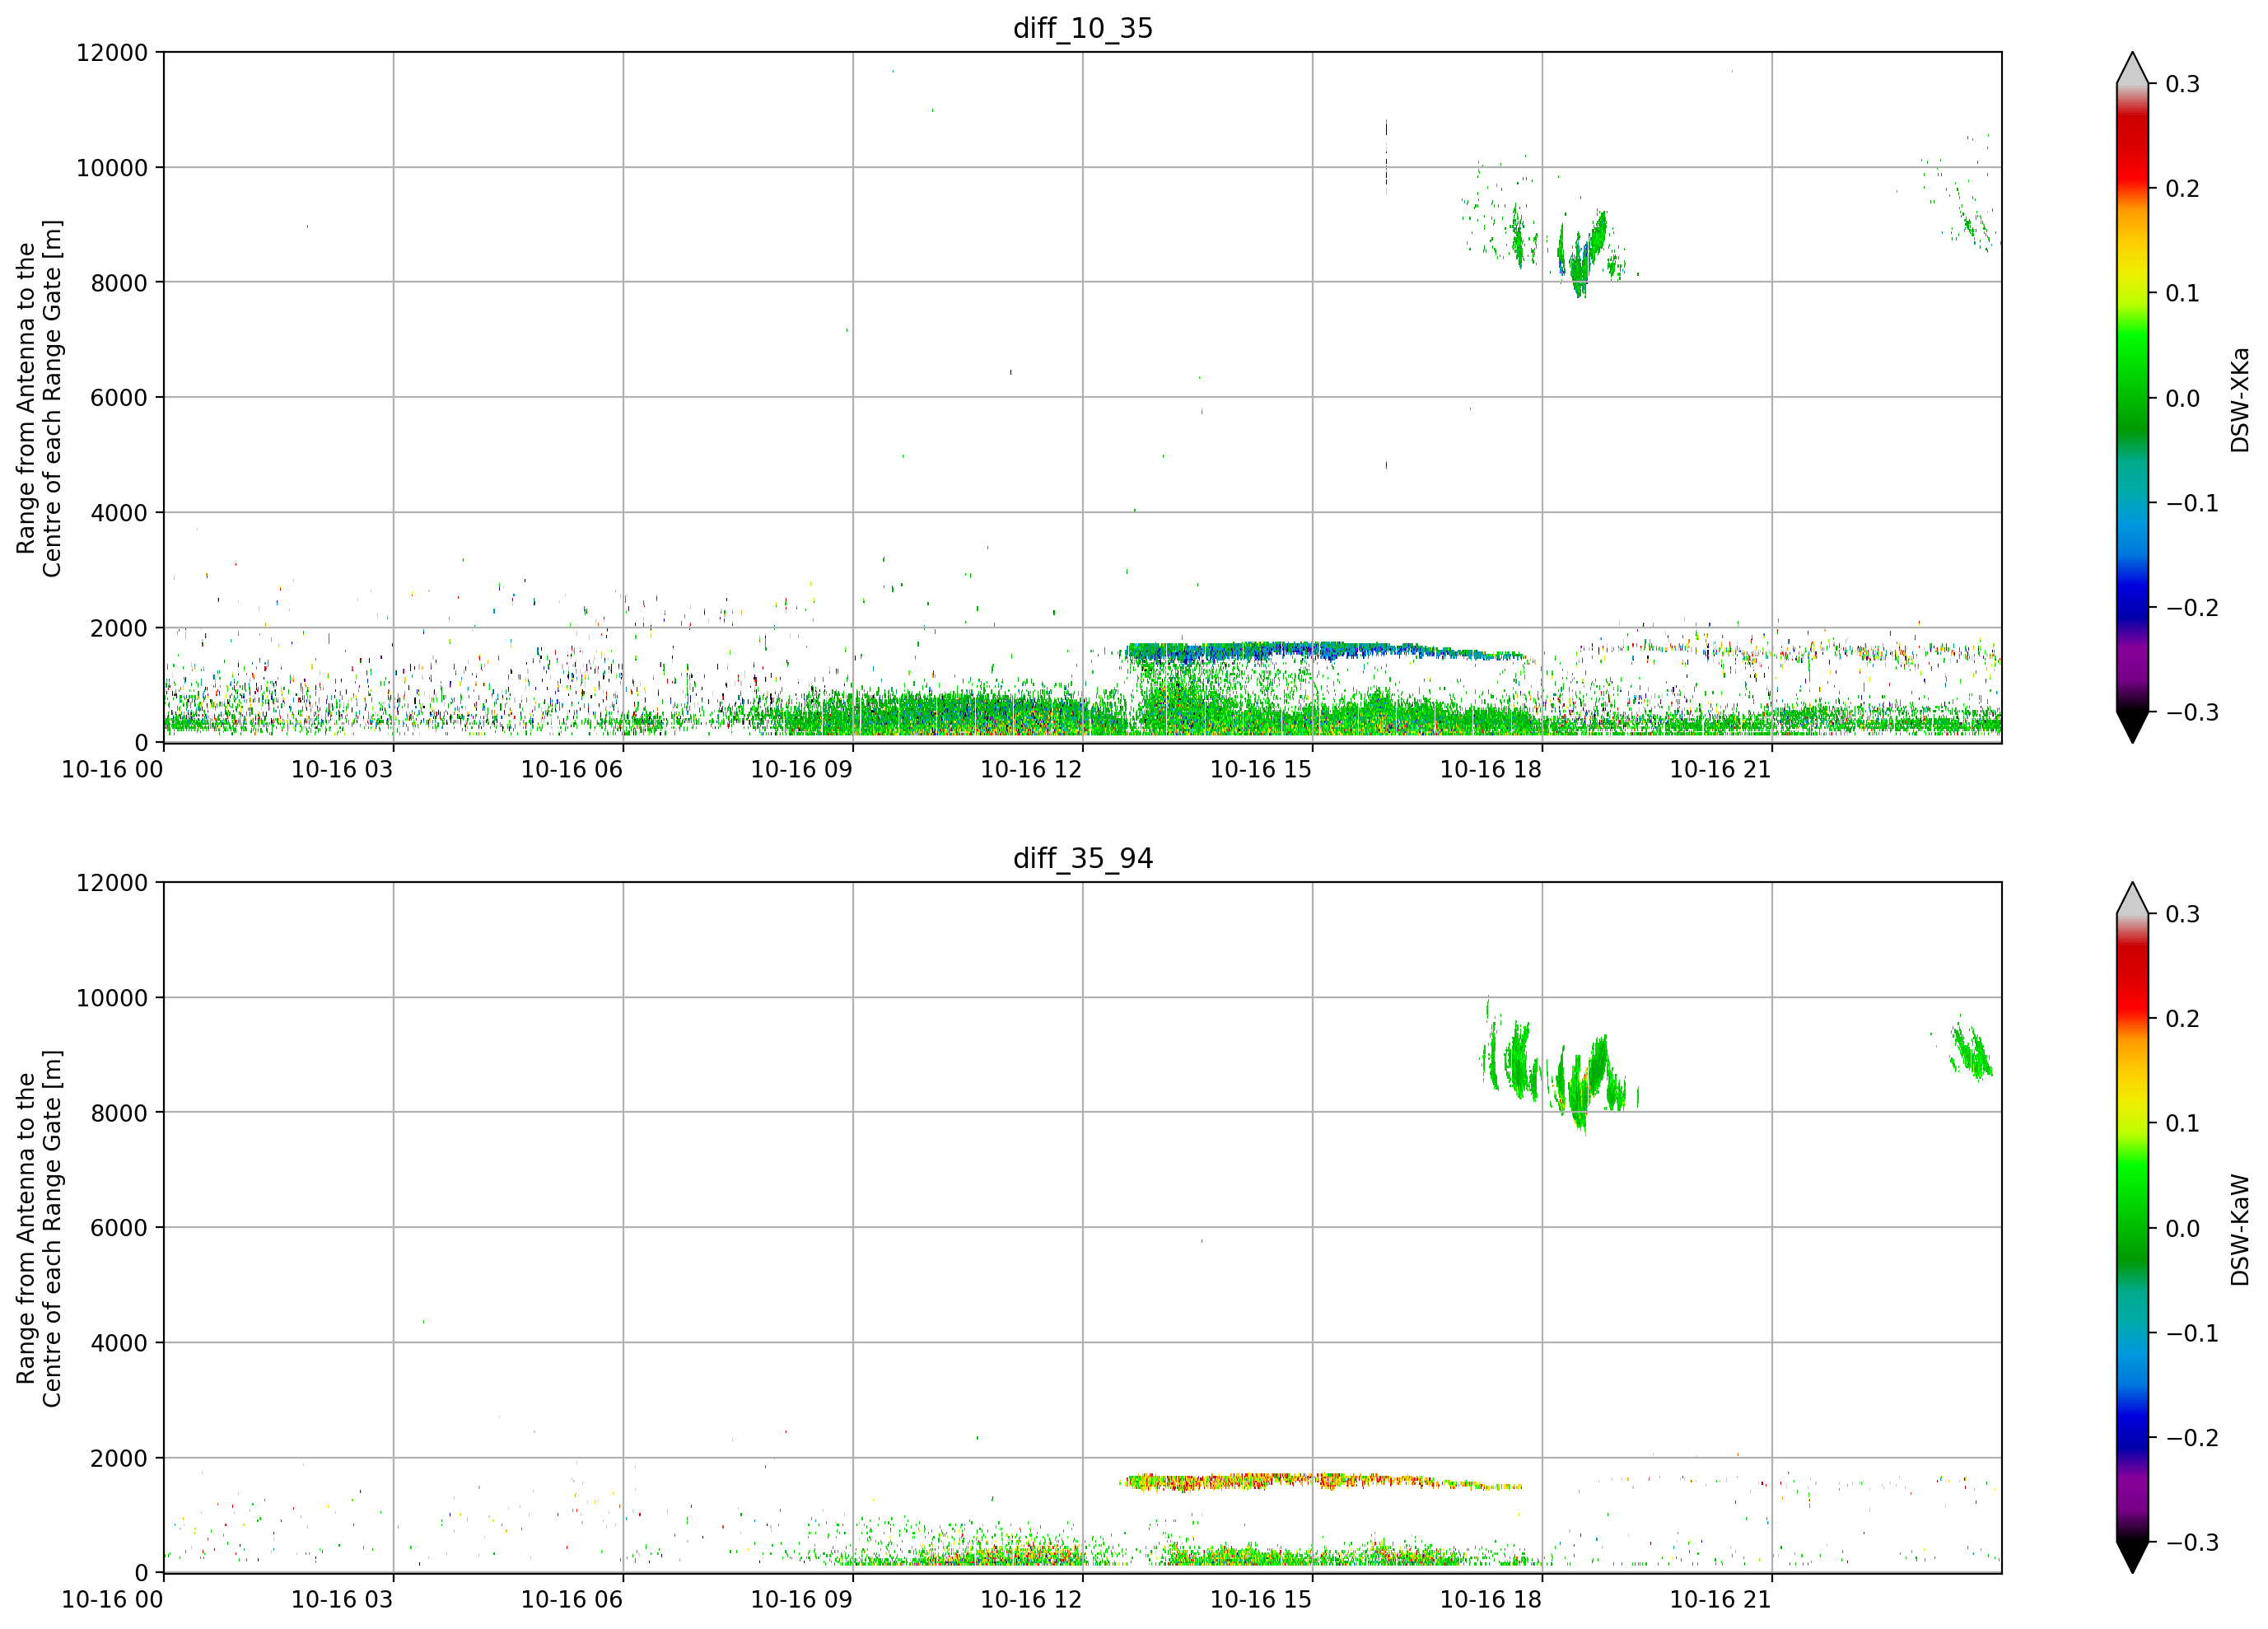Click the 8000 y-tick in diff_35_94 plot
The width and height of the screenshot is (2268, 1629).
click(x=119, y=1112)
